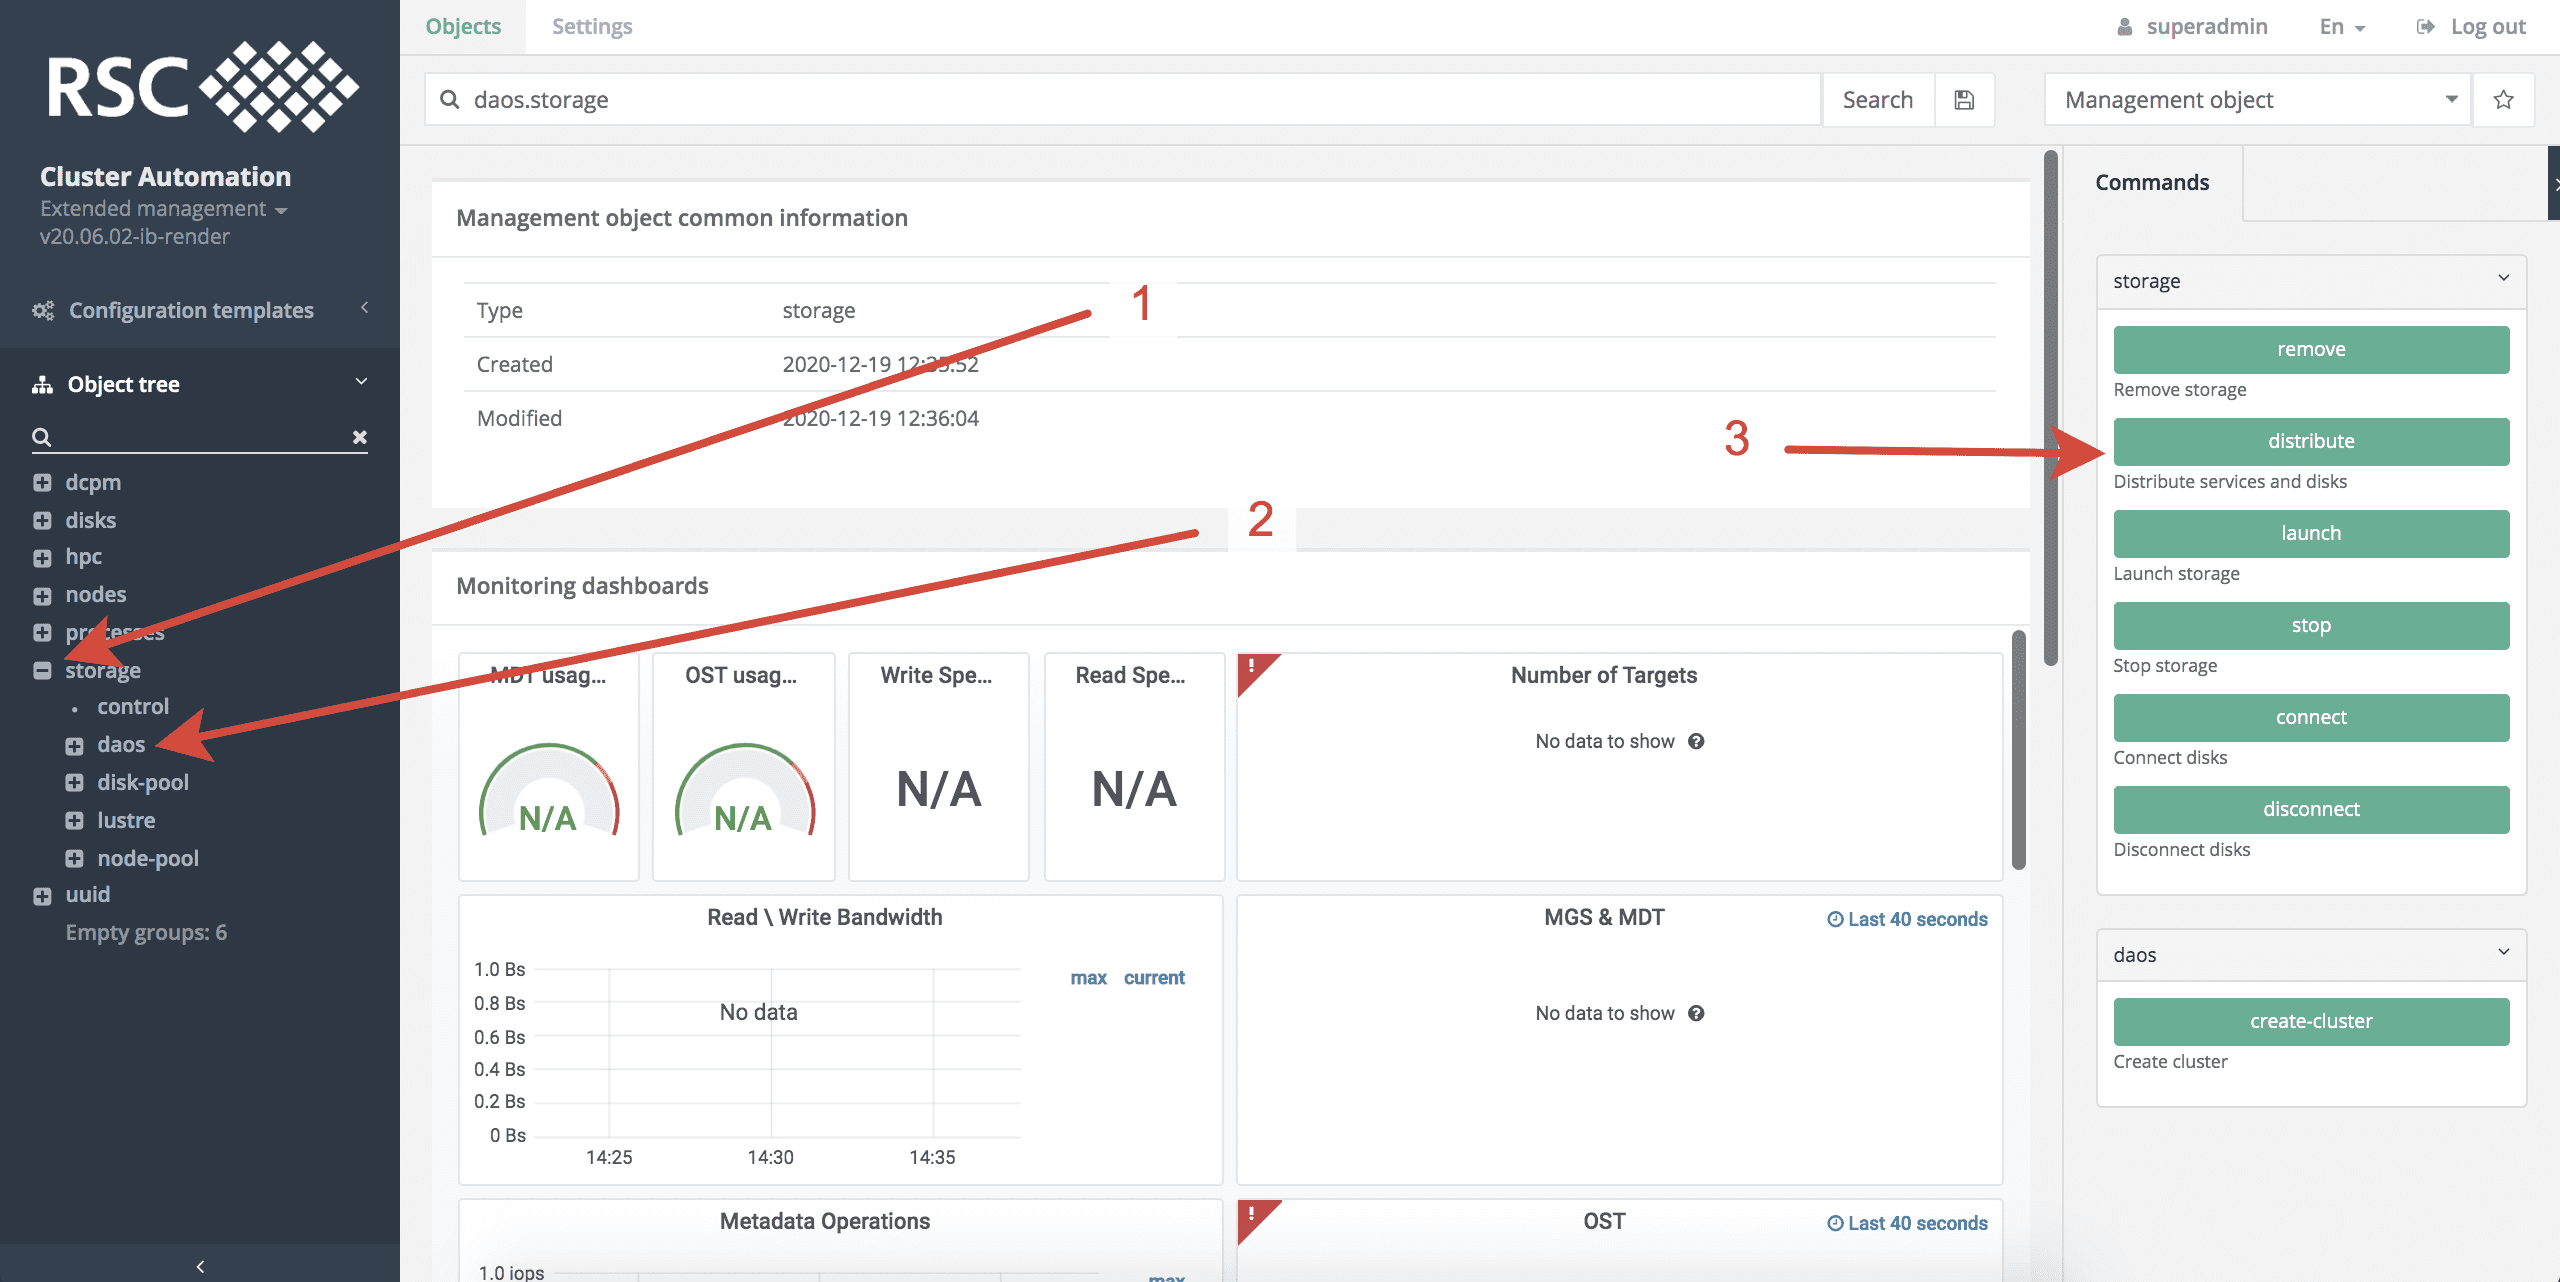Screen dimensions: 2560x1282
Task: Click the create-cluster button
Action: 2310,1022
